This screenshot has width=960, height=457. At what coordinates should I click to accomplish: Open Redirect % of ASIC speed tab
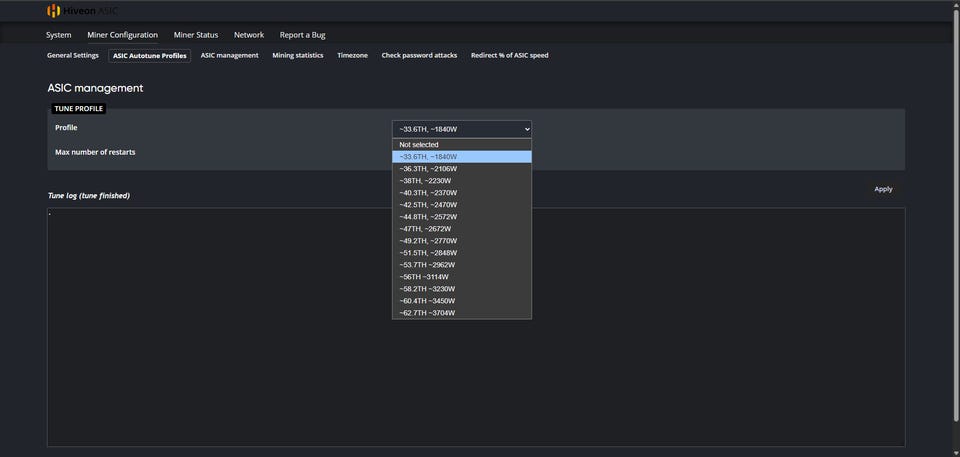click(509, 55)
